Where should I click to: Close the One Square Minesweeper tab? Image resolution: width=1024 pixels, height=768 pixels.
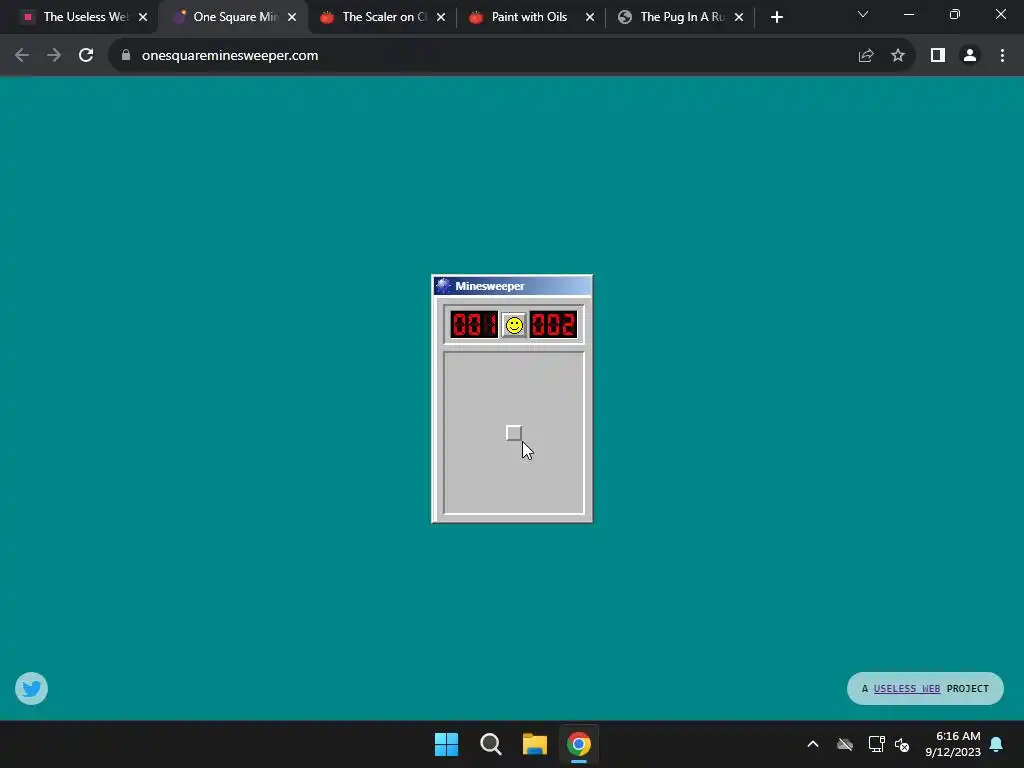click(x=292, y=17)
